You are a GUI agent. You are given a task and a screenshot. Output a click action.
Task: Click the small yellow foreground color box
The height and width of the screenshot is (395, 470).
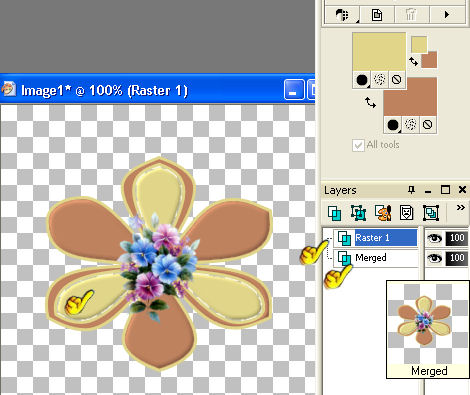point(419,44)
